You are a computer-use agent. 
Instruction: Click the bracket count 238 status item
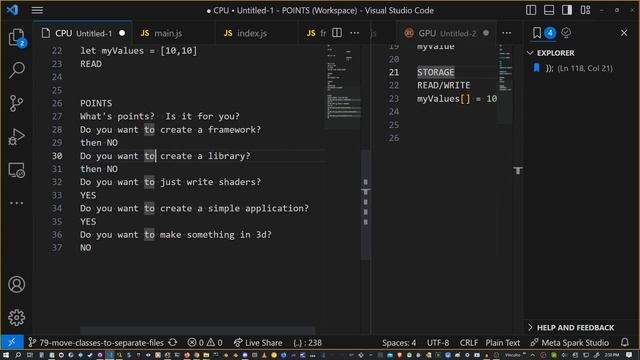pyautogui.click(x=307, y=342)
